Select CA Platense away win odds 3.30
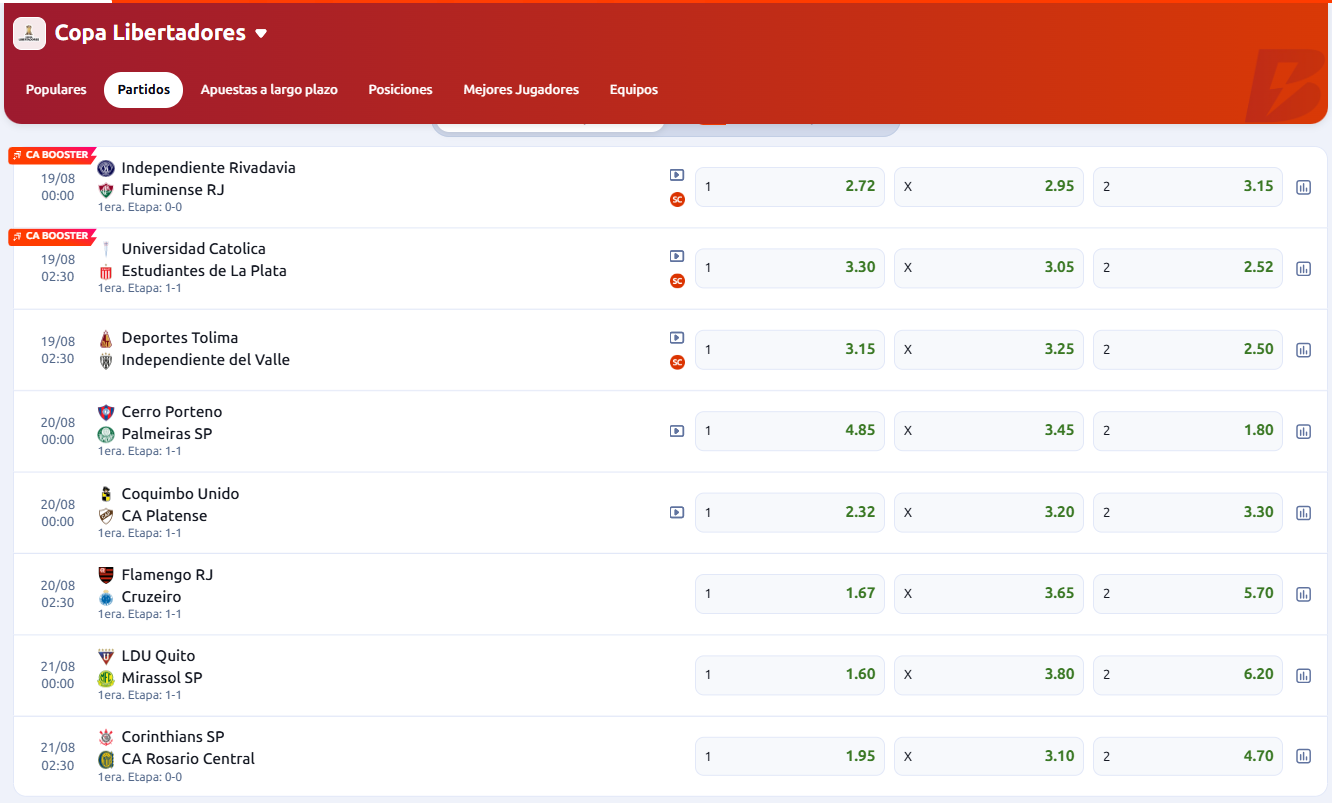The width and height of the screenshot is (1332, 803). 1188,513
